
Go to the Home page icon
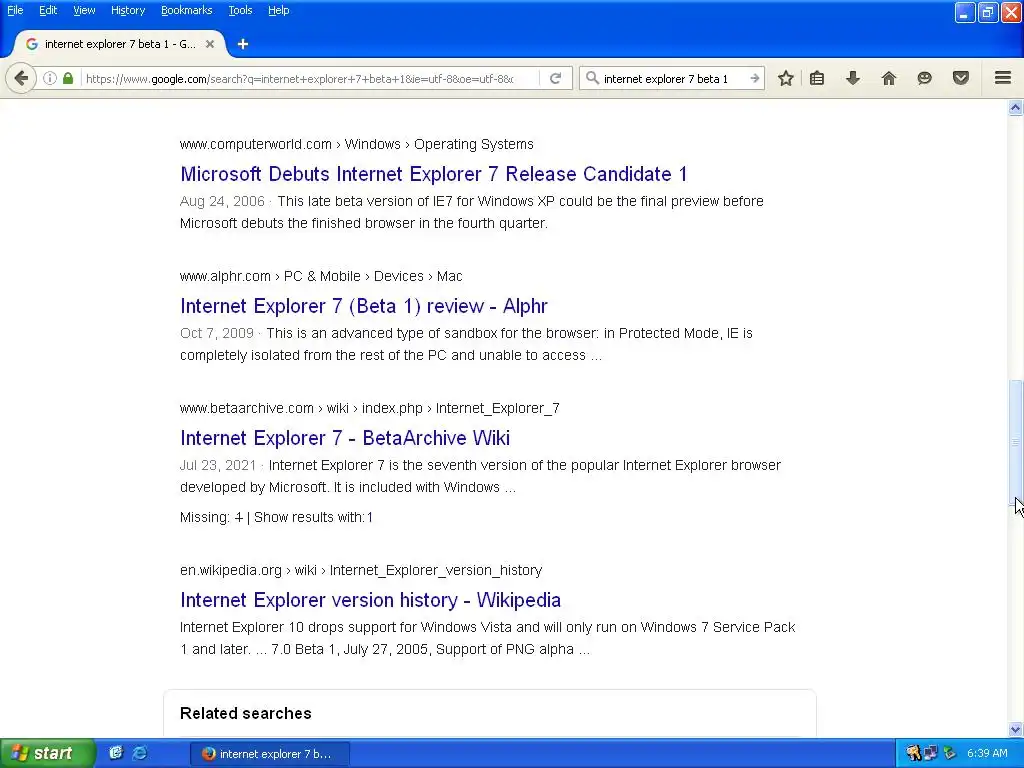pos(889,78)
